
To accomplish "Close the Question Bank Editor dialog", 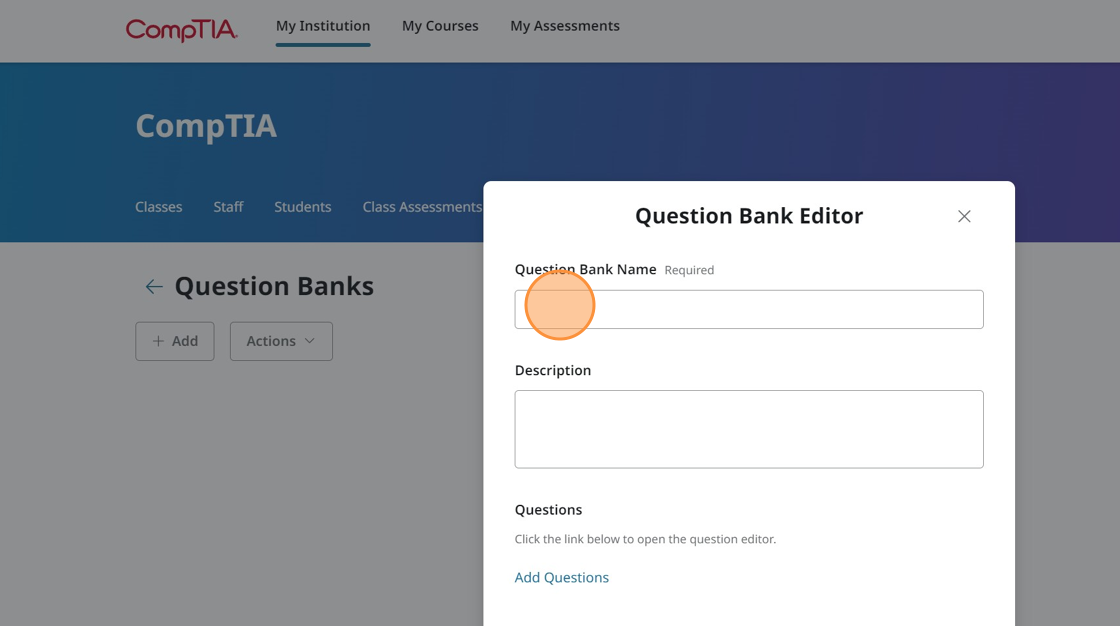I will coord(964,216).
